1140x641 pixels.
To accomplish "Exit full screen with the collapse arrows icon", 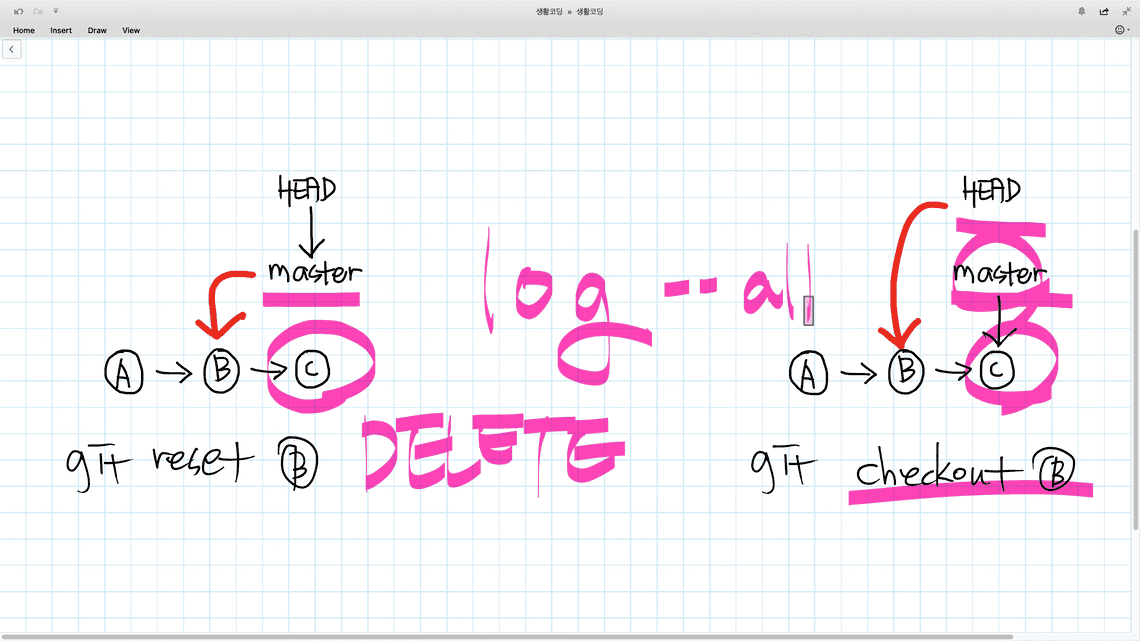I will pyautogui.click(x=1126, y=11).
